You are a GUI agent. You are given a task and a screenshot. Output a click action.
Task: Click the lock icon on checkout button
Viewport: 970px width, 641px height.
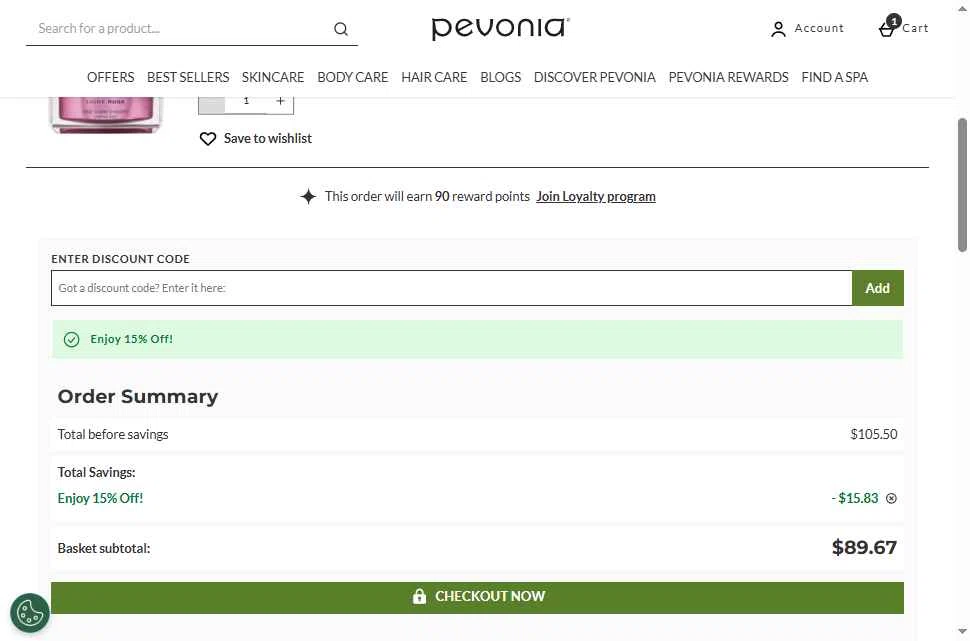pos(420,596)
